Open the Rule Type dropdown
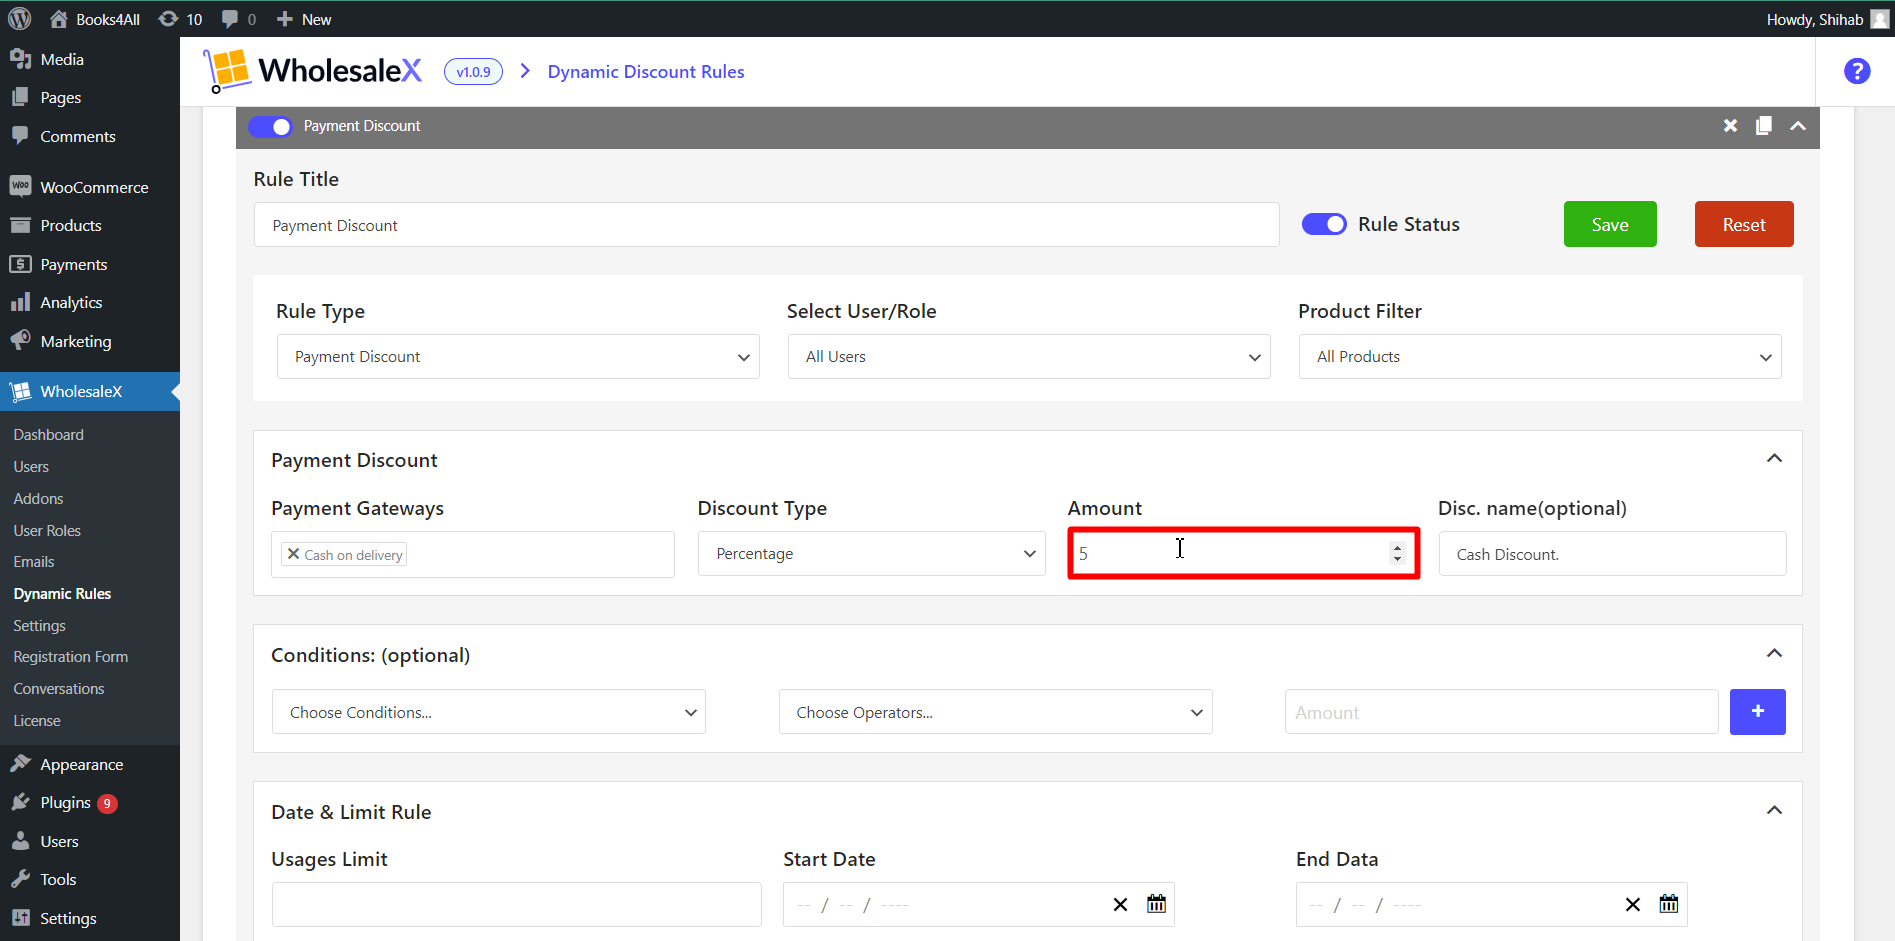Viewport: 1895px width, 941px height. (518, 357)
